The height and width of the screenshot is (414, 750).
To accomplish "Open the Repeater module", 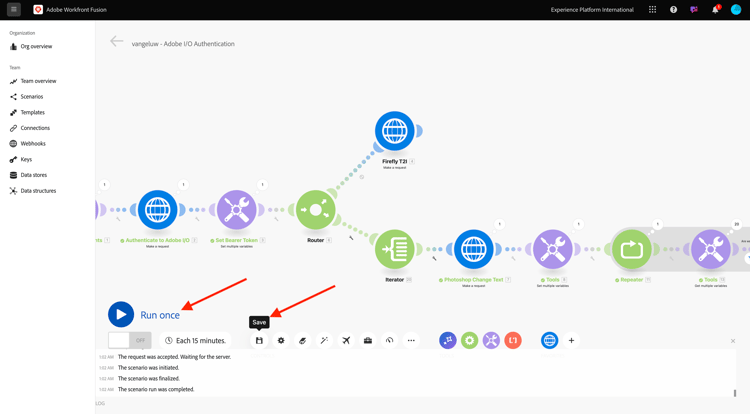I will 631,249.
